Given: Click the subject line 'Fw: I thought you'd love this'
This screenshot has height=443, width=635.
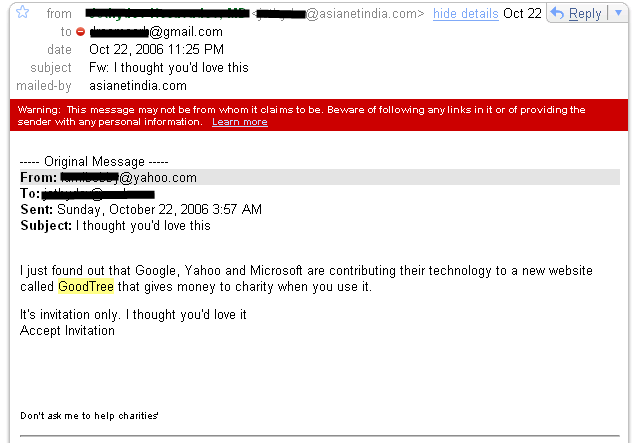Looking at the screenshot, I should [168, 68].
